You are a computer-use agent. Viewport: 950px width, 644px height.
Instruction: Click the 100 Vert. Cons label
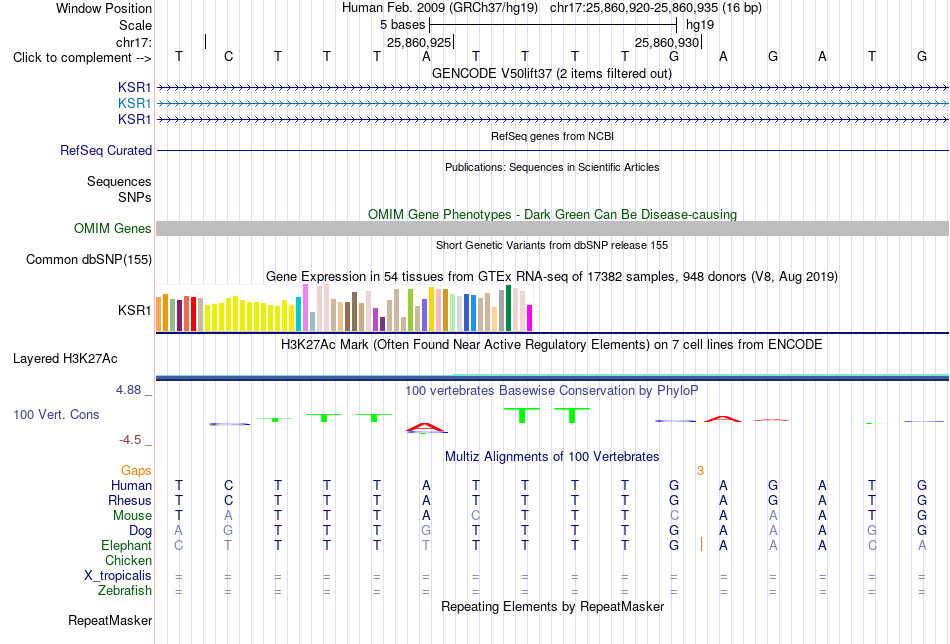56,414
